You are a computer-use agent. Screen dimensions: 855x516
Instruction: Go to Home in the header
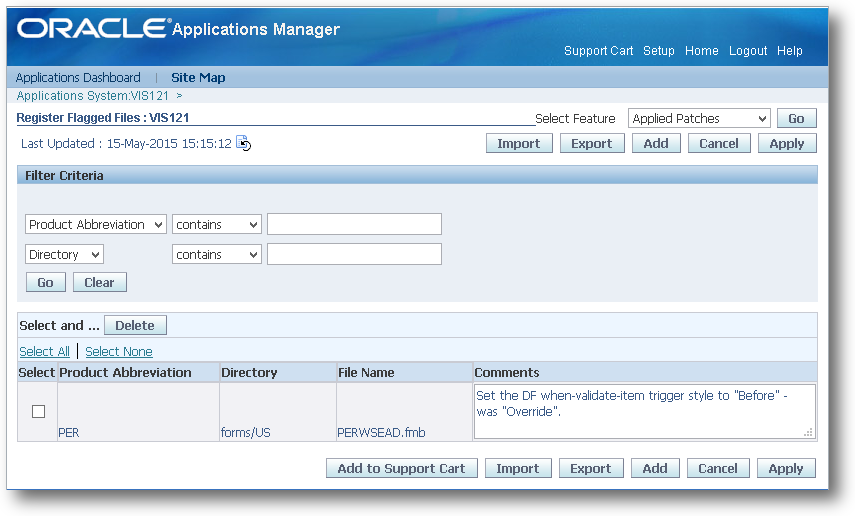pyautogui.click(x=701, y=51)
